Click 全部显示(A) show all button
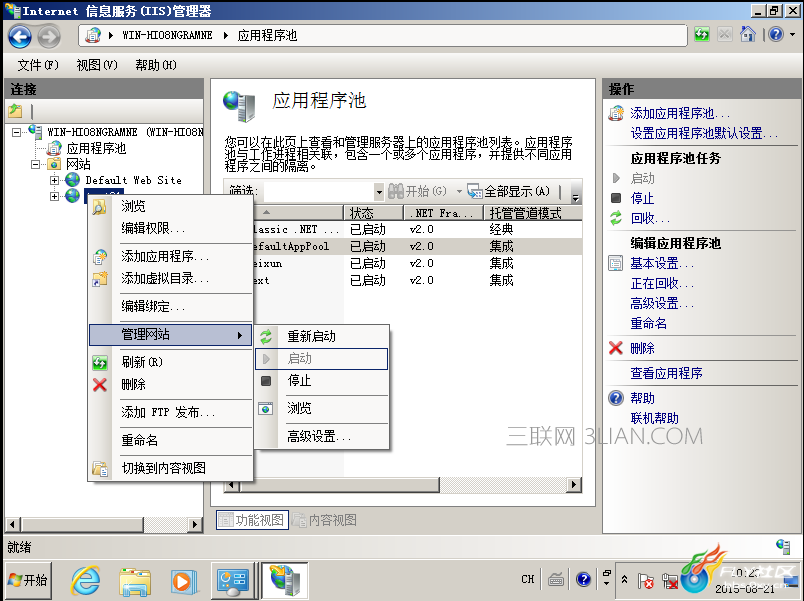The image size is (804, 601). pyautogui.click(x=509, y=192)
